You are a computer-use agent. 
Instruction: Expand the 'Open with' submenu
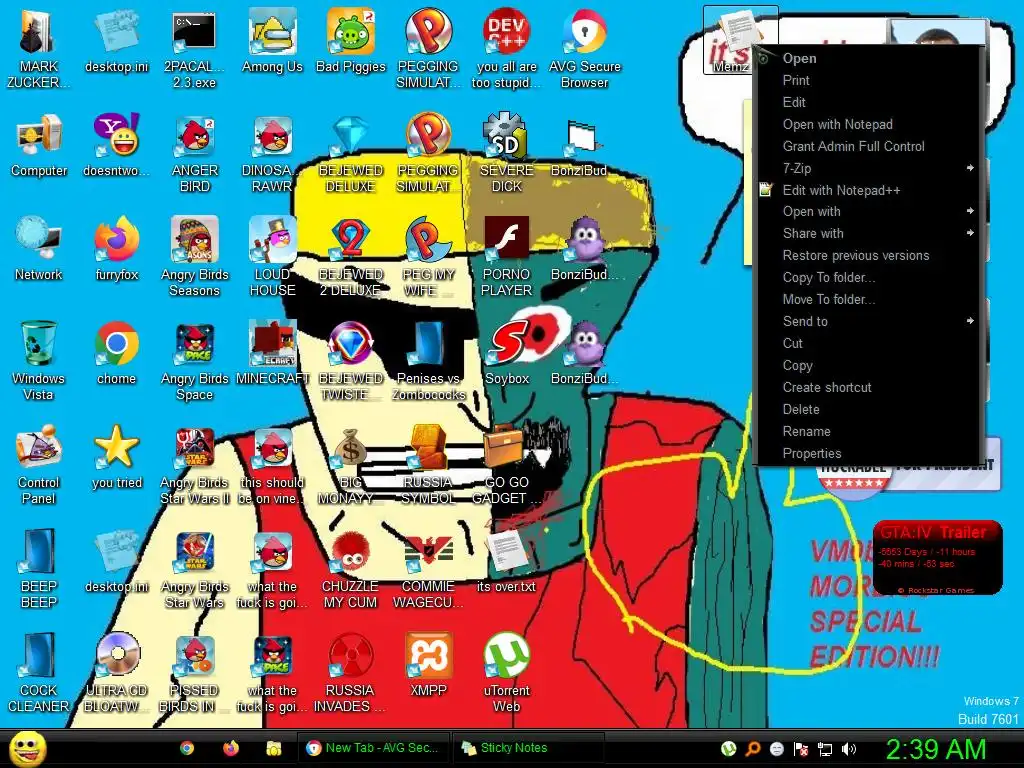coord(869,212)
